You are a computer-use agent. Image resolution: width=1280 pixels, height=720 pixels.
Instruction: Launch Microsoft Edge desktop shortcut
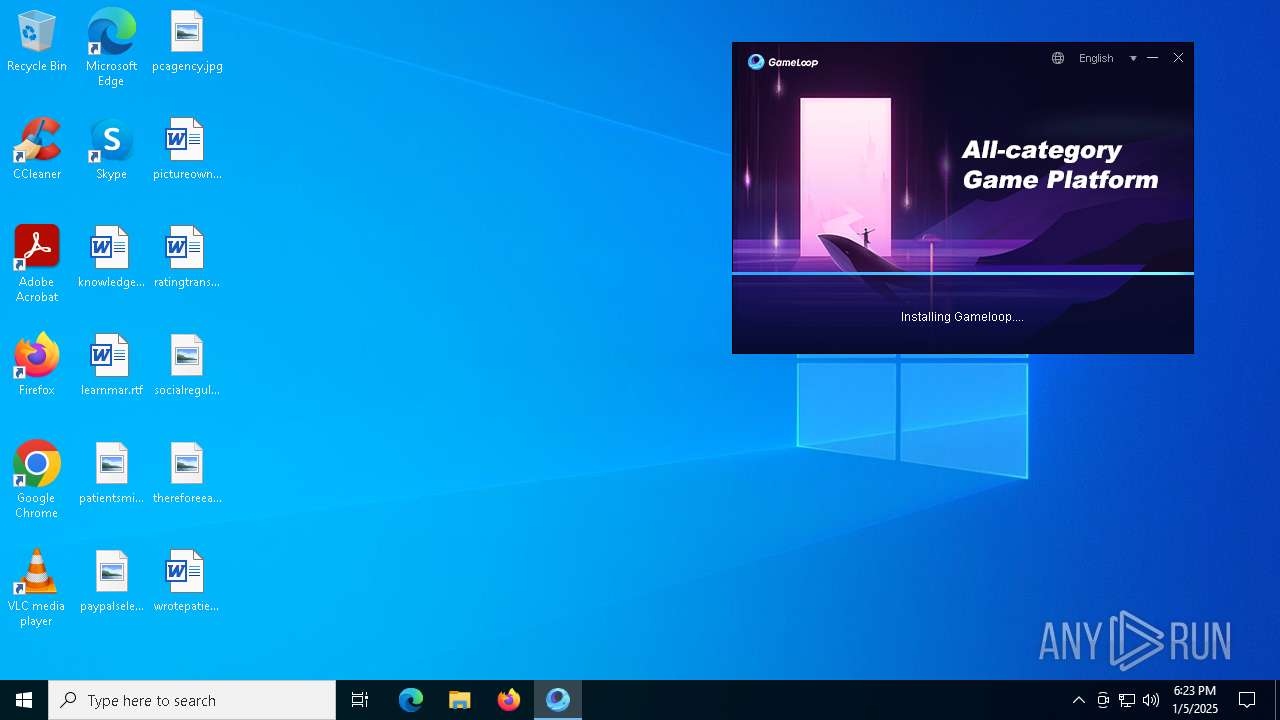pos(111,48)
